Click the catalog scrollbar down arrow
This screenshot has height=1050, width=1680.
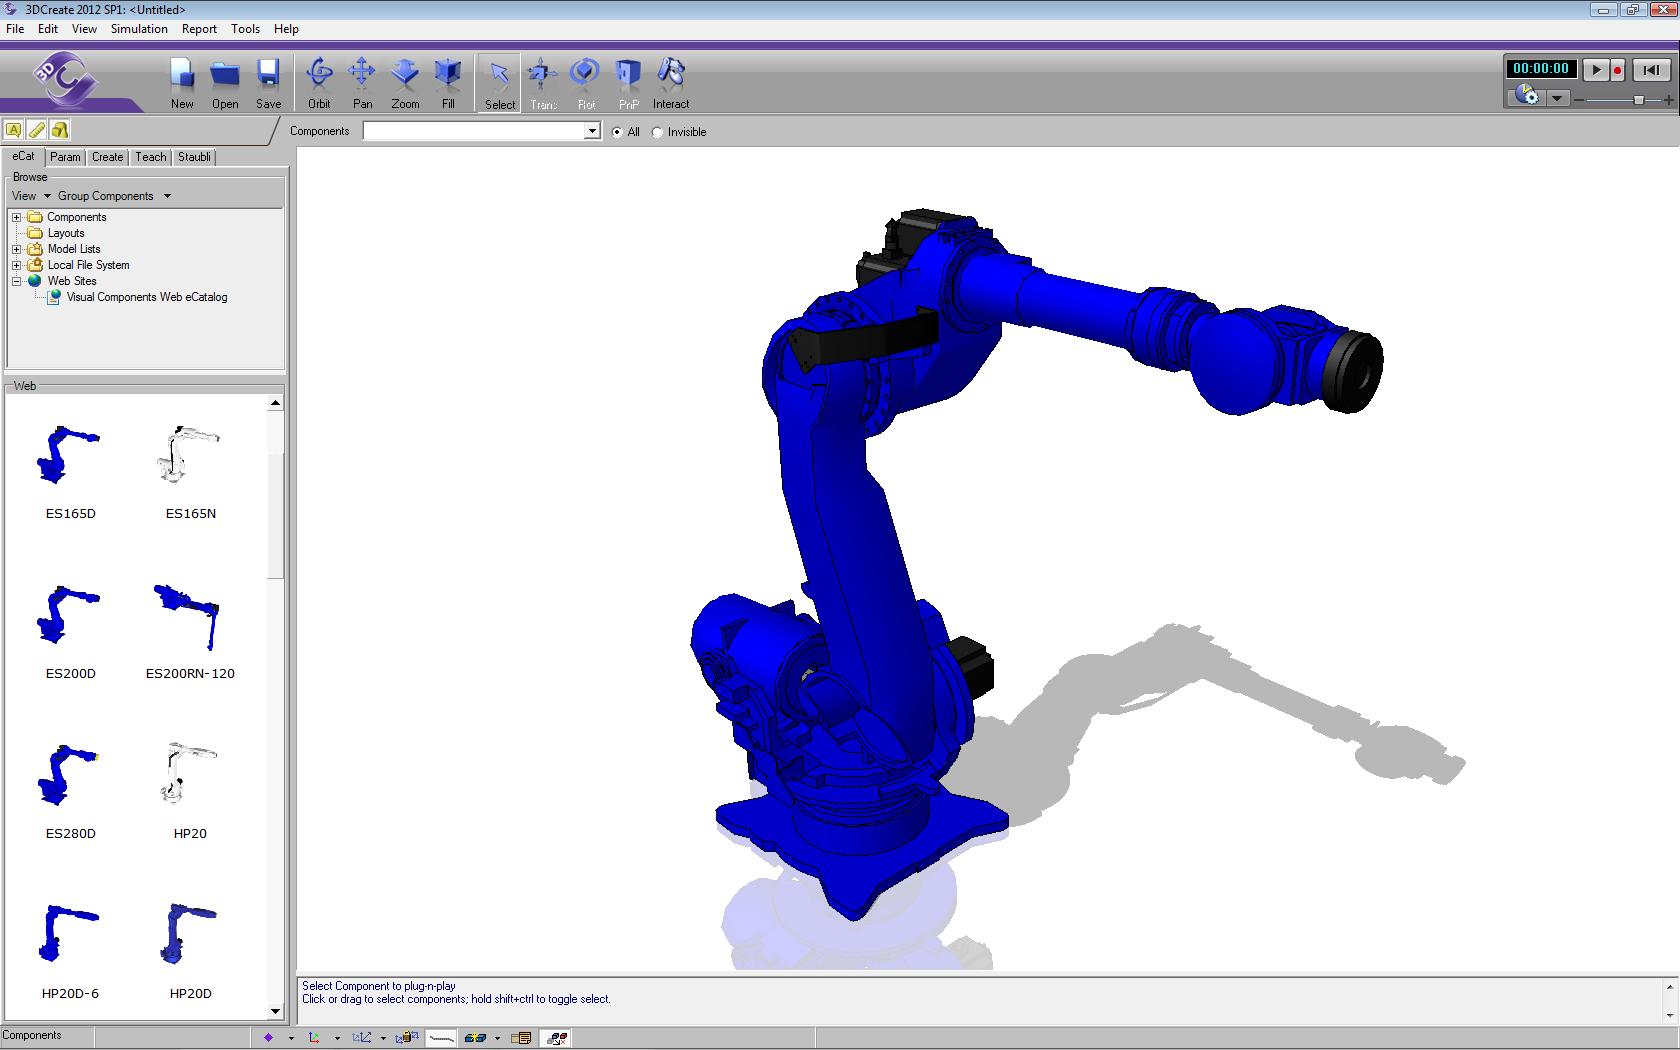(275, 1011)
